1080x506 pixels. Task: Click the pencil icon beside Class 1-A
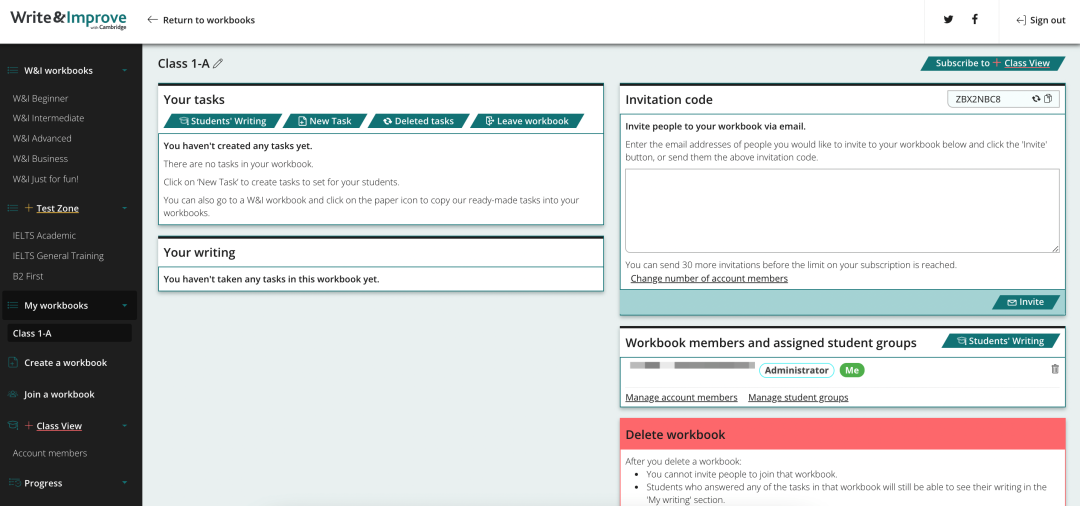[x=218, y=64]
